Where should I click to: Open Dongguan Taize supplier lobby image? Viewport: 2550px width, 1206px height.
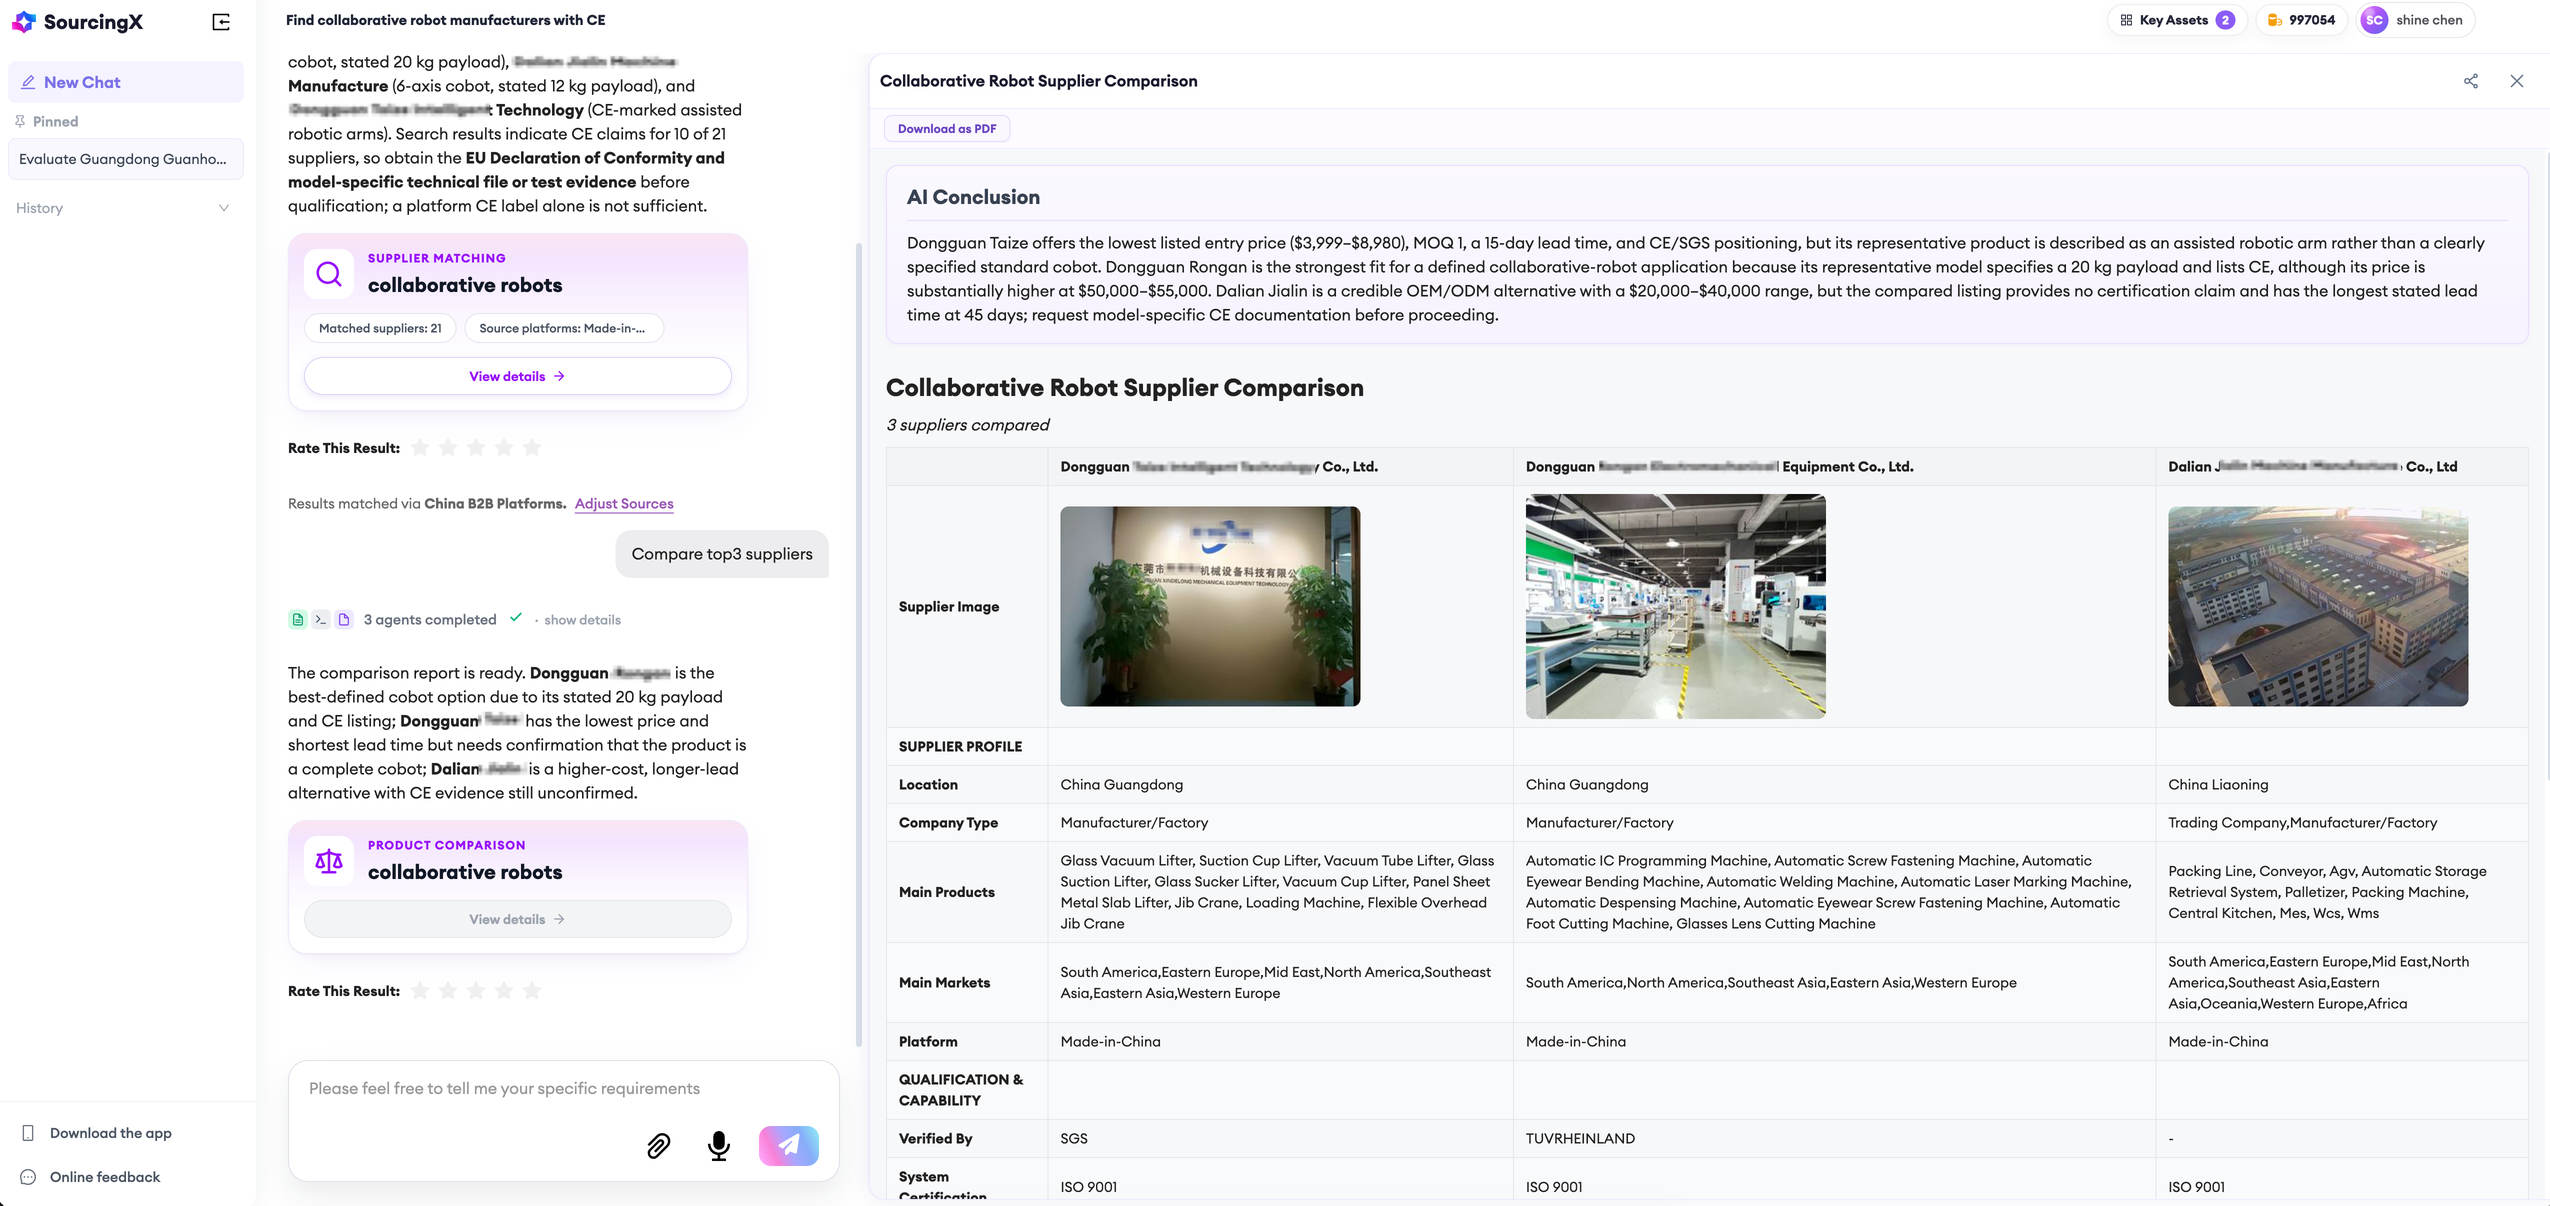coord(1210,607)
